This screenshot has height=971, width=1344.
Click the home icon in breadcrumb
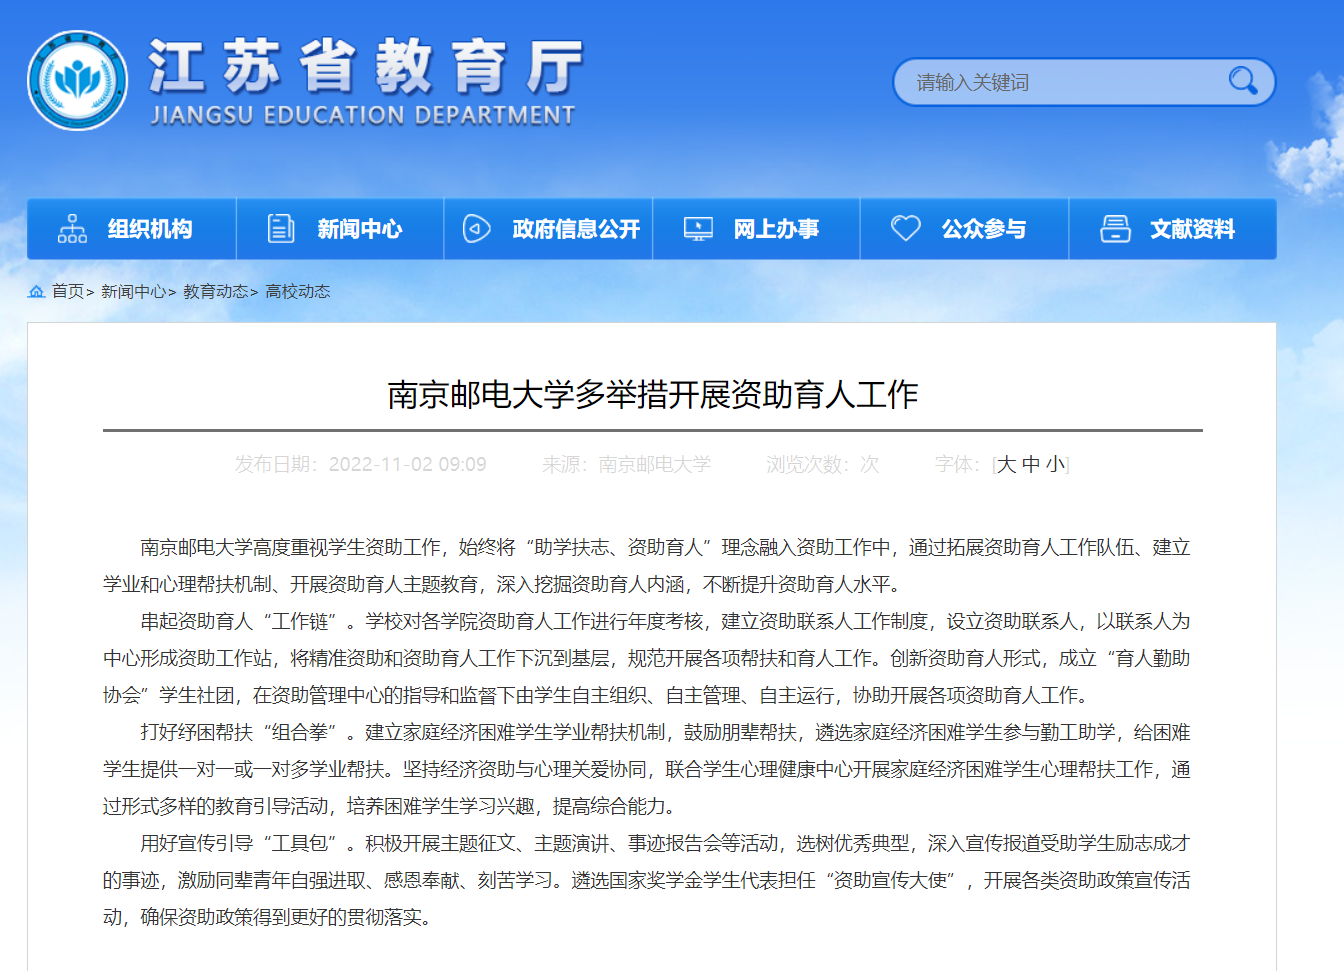click(37, 291)
